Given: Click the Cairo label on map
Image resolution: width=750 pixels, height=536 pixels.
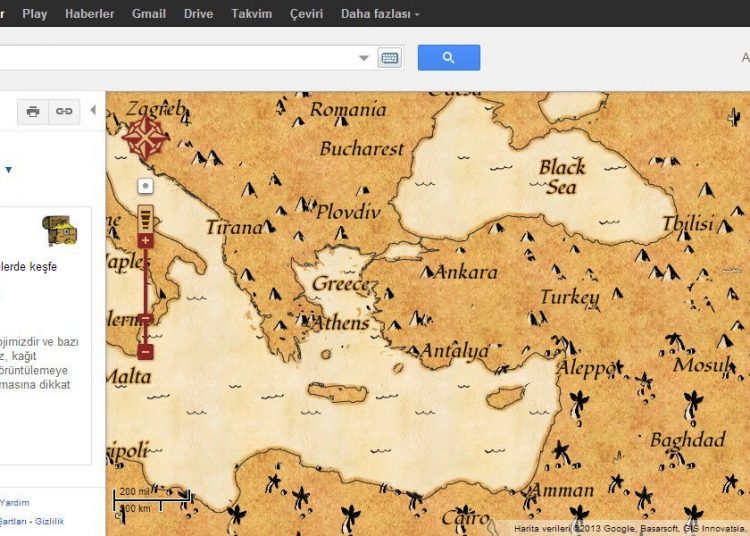Looking at the screenshot, I should tap(465, 517).
